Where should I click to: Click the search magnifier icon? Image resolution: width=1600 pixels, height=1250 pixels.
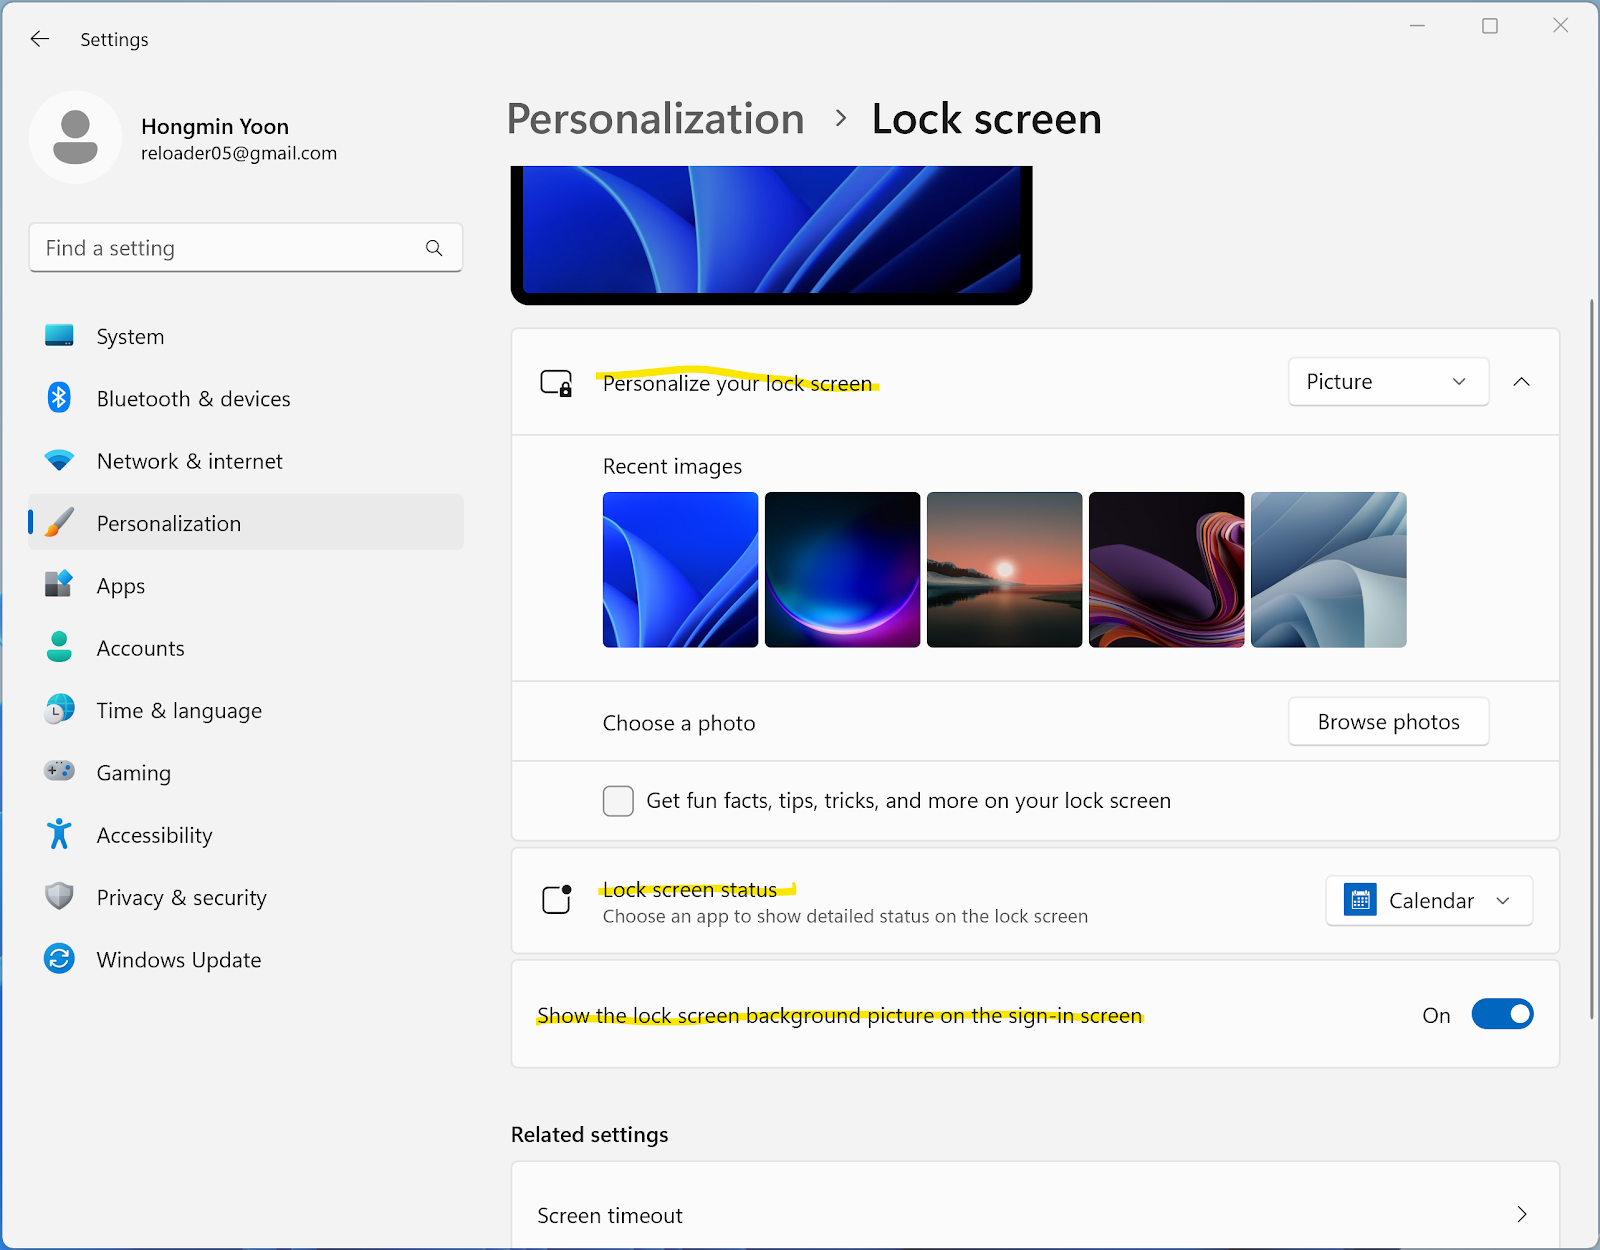coord(434,248)
